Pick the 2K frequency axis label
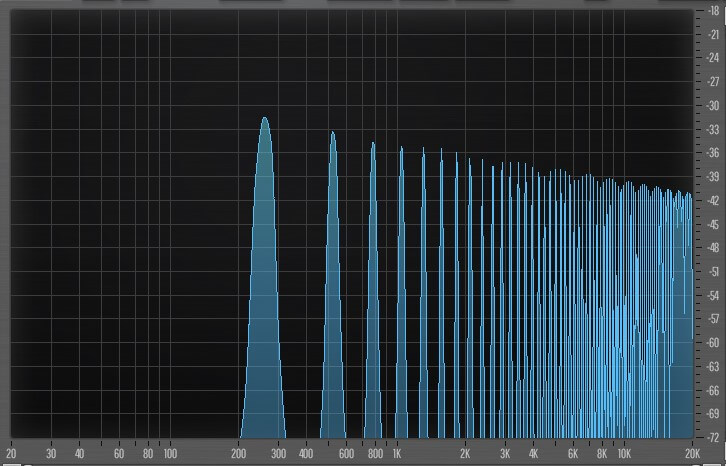The width and height of the screenshot is (726, 466). tap(465, 453)
